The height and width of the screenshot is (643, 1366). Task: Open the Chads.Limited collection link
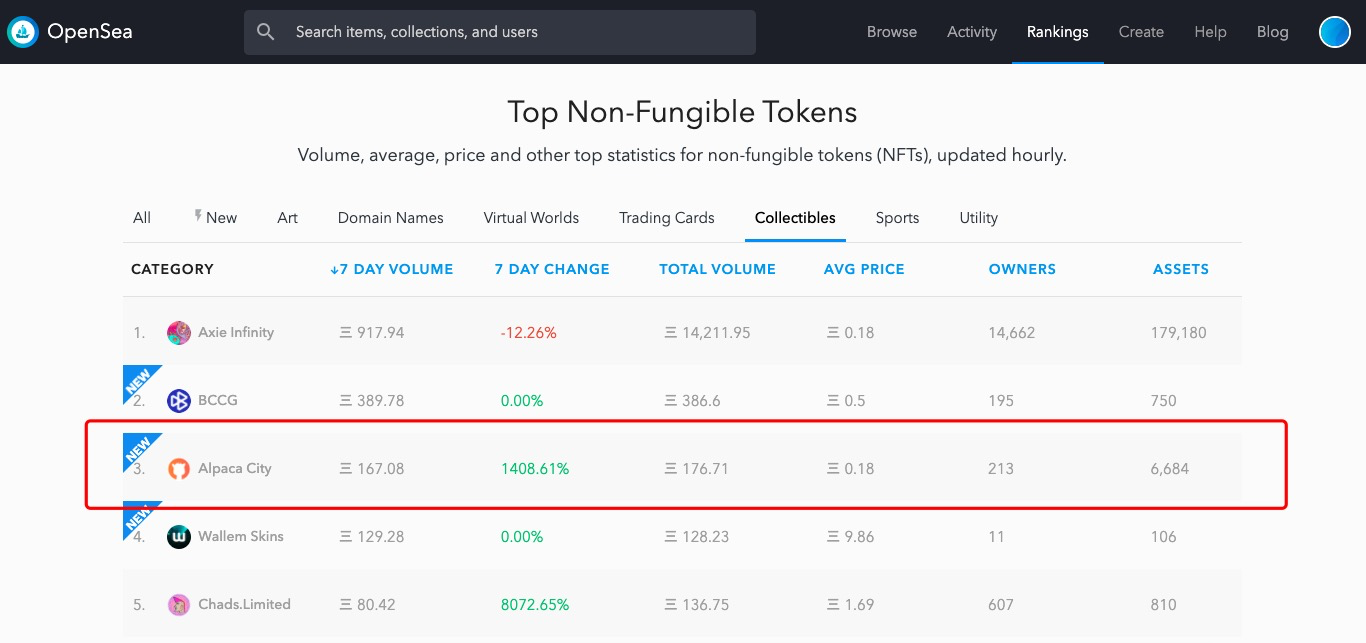pyautogui.click(x=244, y=605)
